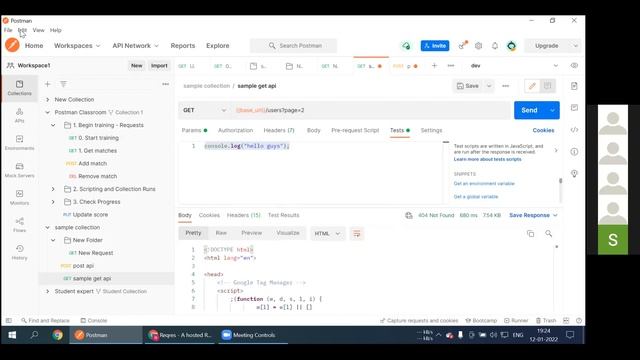Click the Search Postman box

(294, 46)
